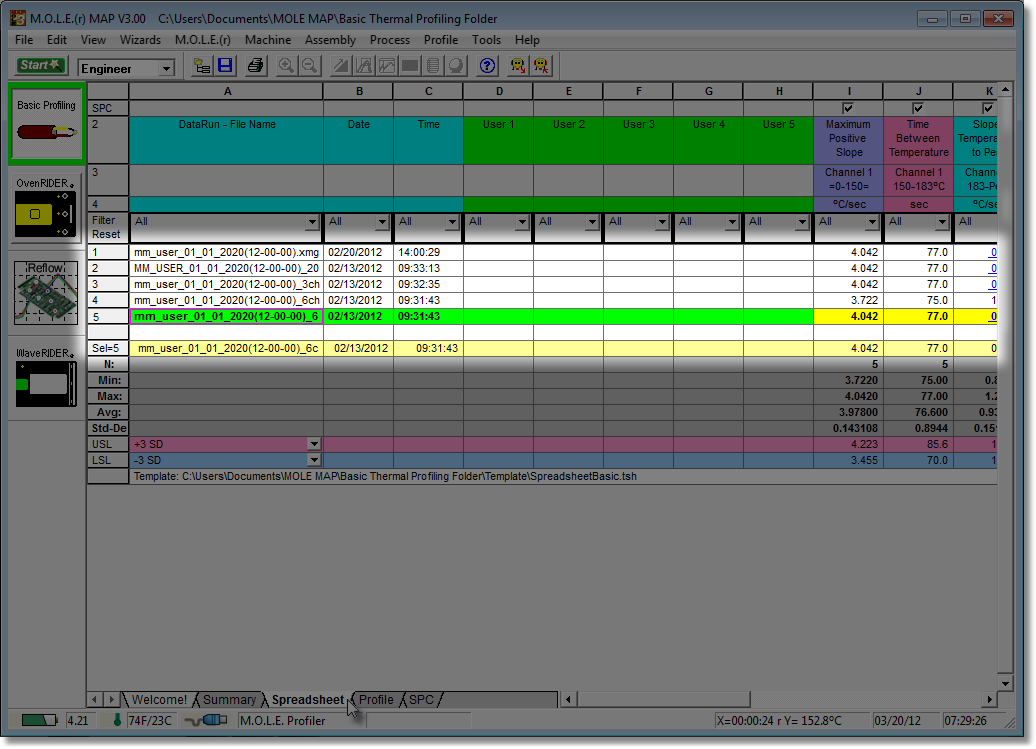
Task: Open Time Between Temperature filter dropdown
Action: pos(942,223)
